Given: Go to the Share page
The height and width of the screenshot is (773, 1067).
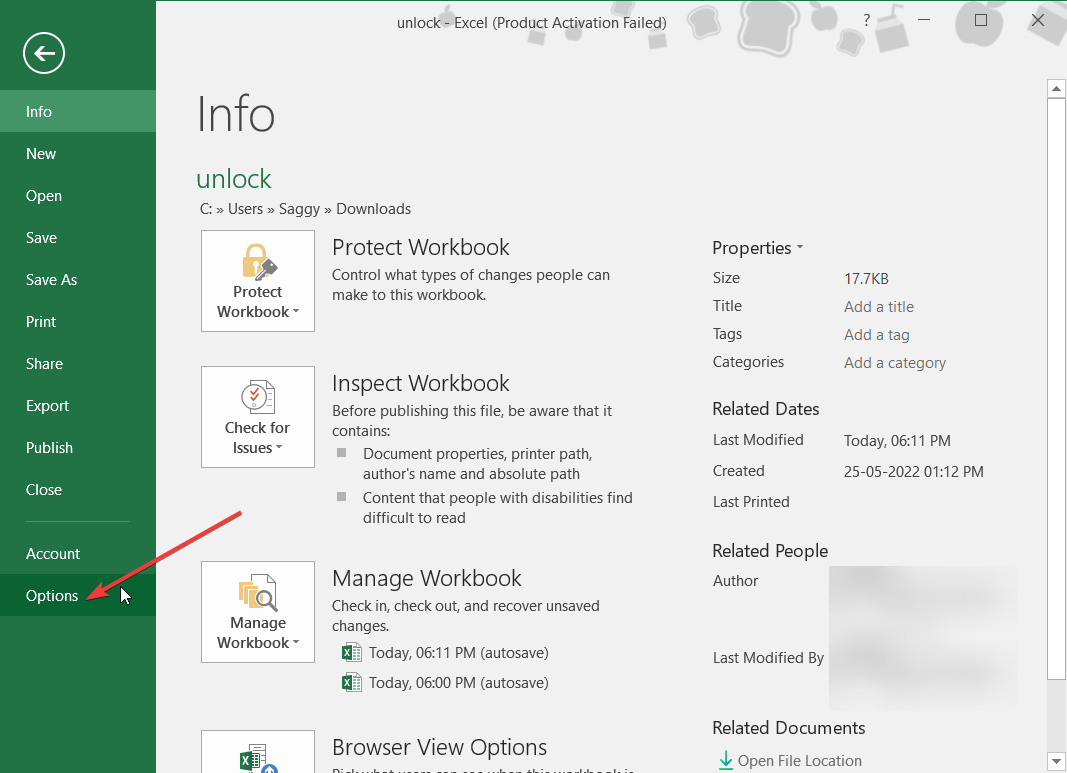Looking at the screenshot, I should coord(78,364).
